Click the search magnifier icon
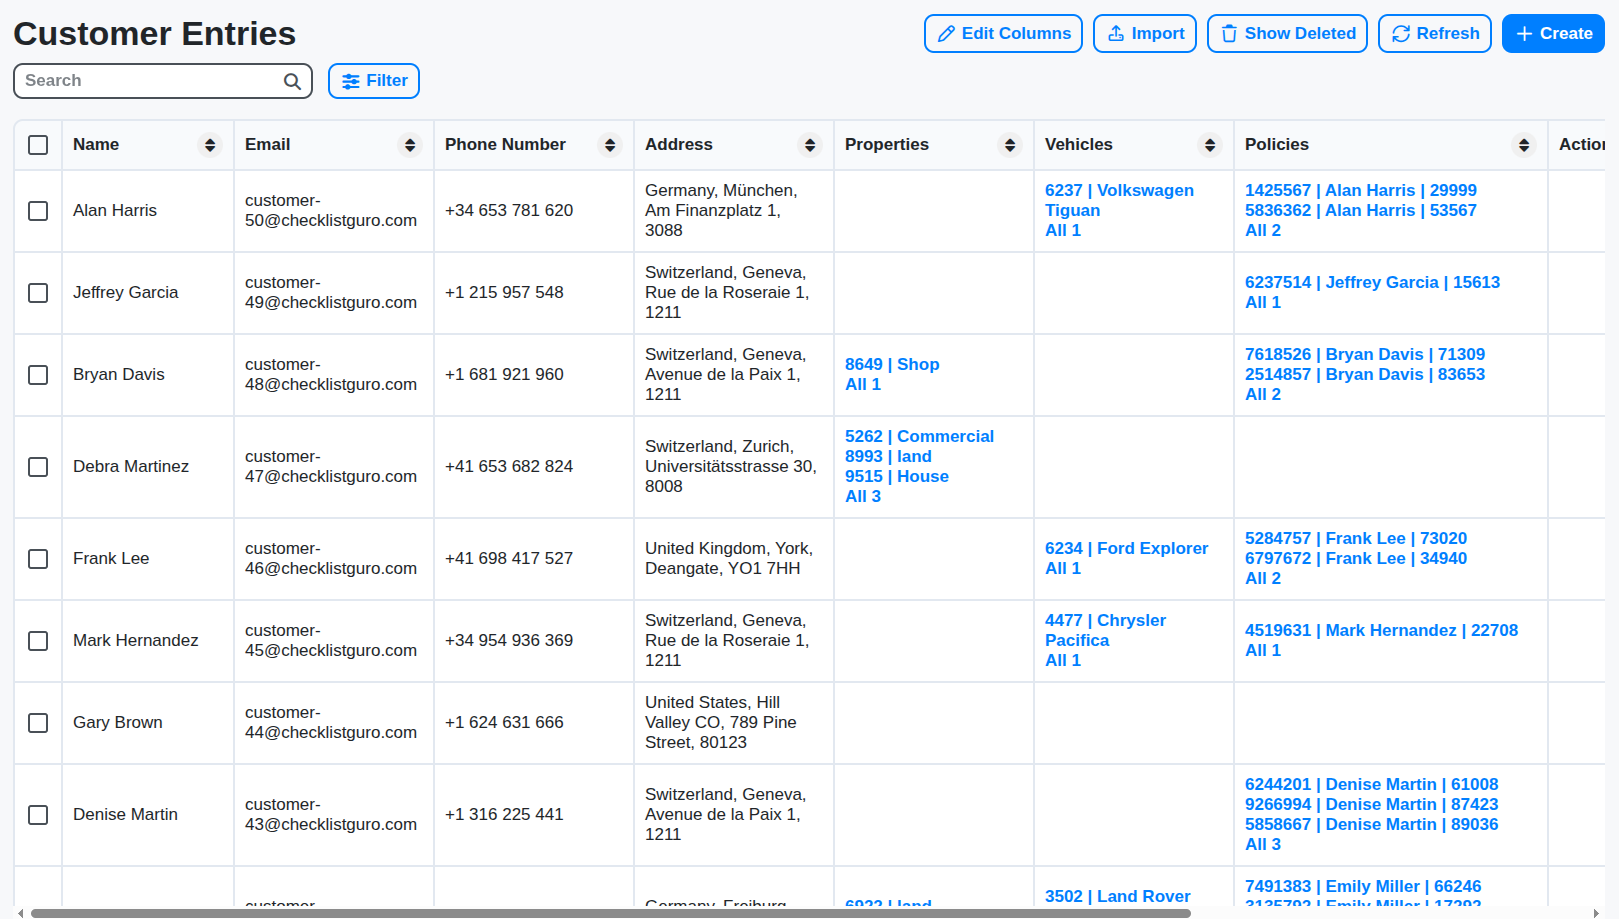The width and height of the screenshot is (1619, 919). click(291, 81)
